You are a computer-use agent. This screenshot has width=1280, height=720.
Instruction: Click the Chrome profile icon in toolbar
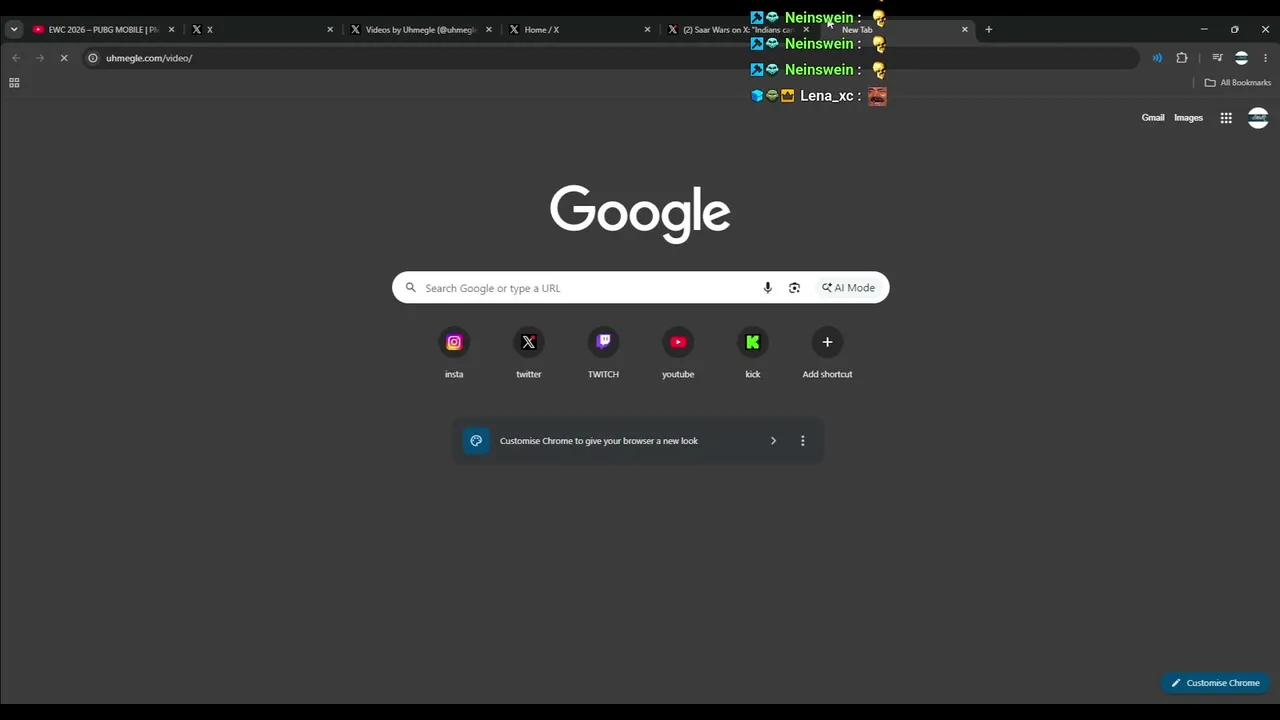[x=1241, y=58]
